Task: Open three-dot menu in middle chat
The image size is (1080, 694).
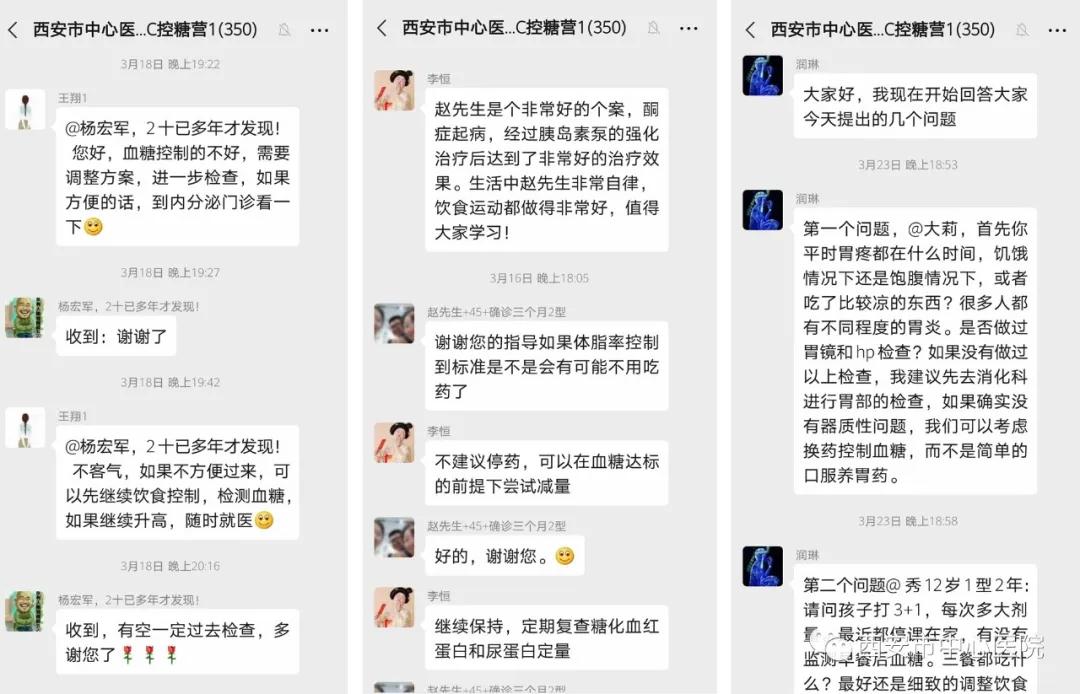Action: tap(689, 28)
